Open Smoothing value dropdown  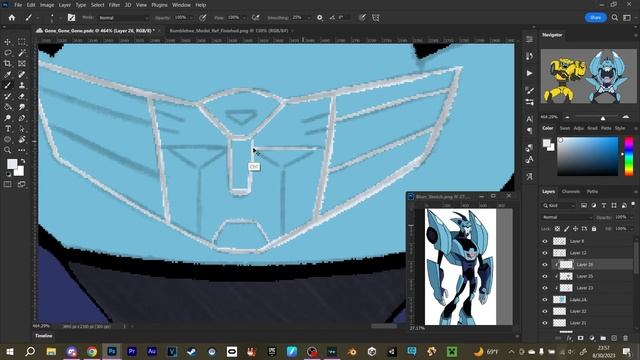[x=309, y=18]
